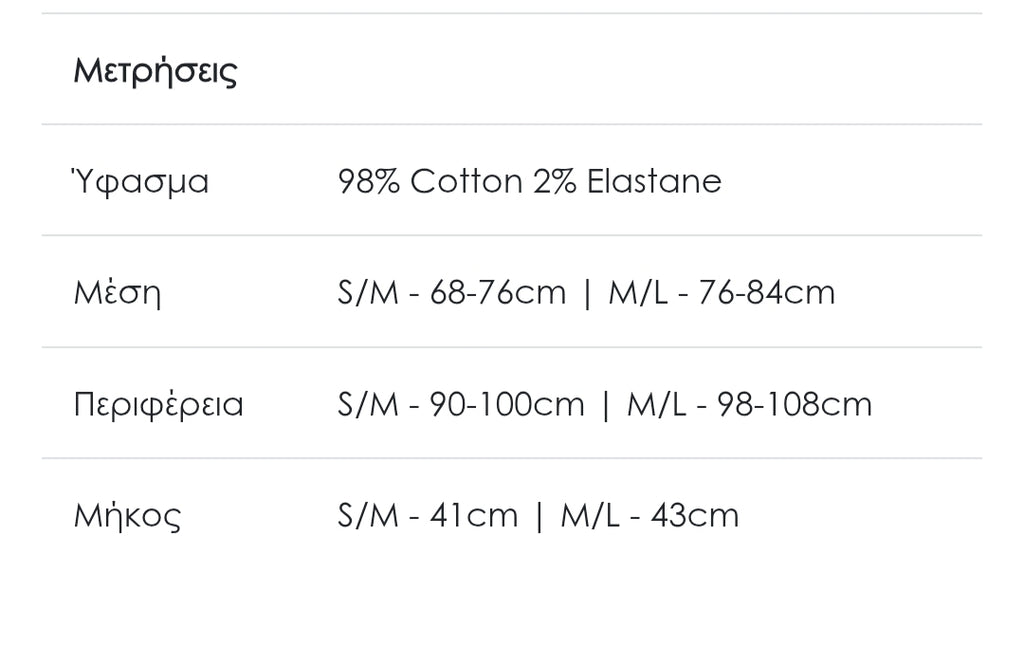Click the Μήκος row label
This screenshot has height=646, width=1024.
coord(127,516)
